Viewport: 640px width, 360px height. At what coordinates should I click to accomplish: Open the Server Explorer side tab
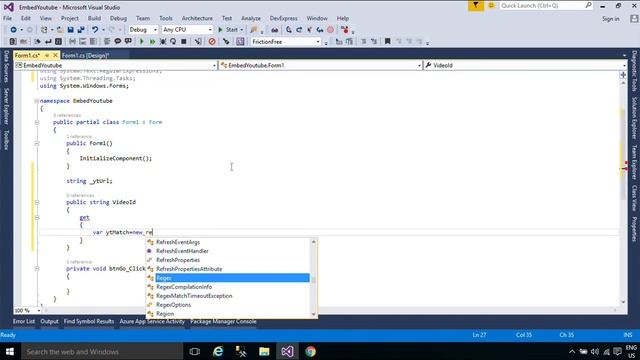(6, 106)
